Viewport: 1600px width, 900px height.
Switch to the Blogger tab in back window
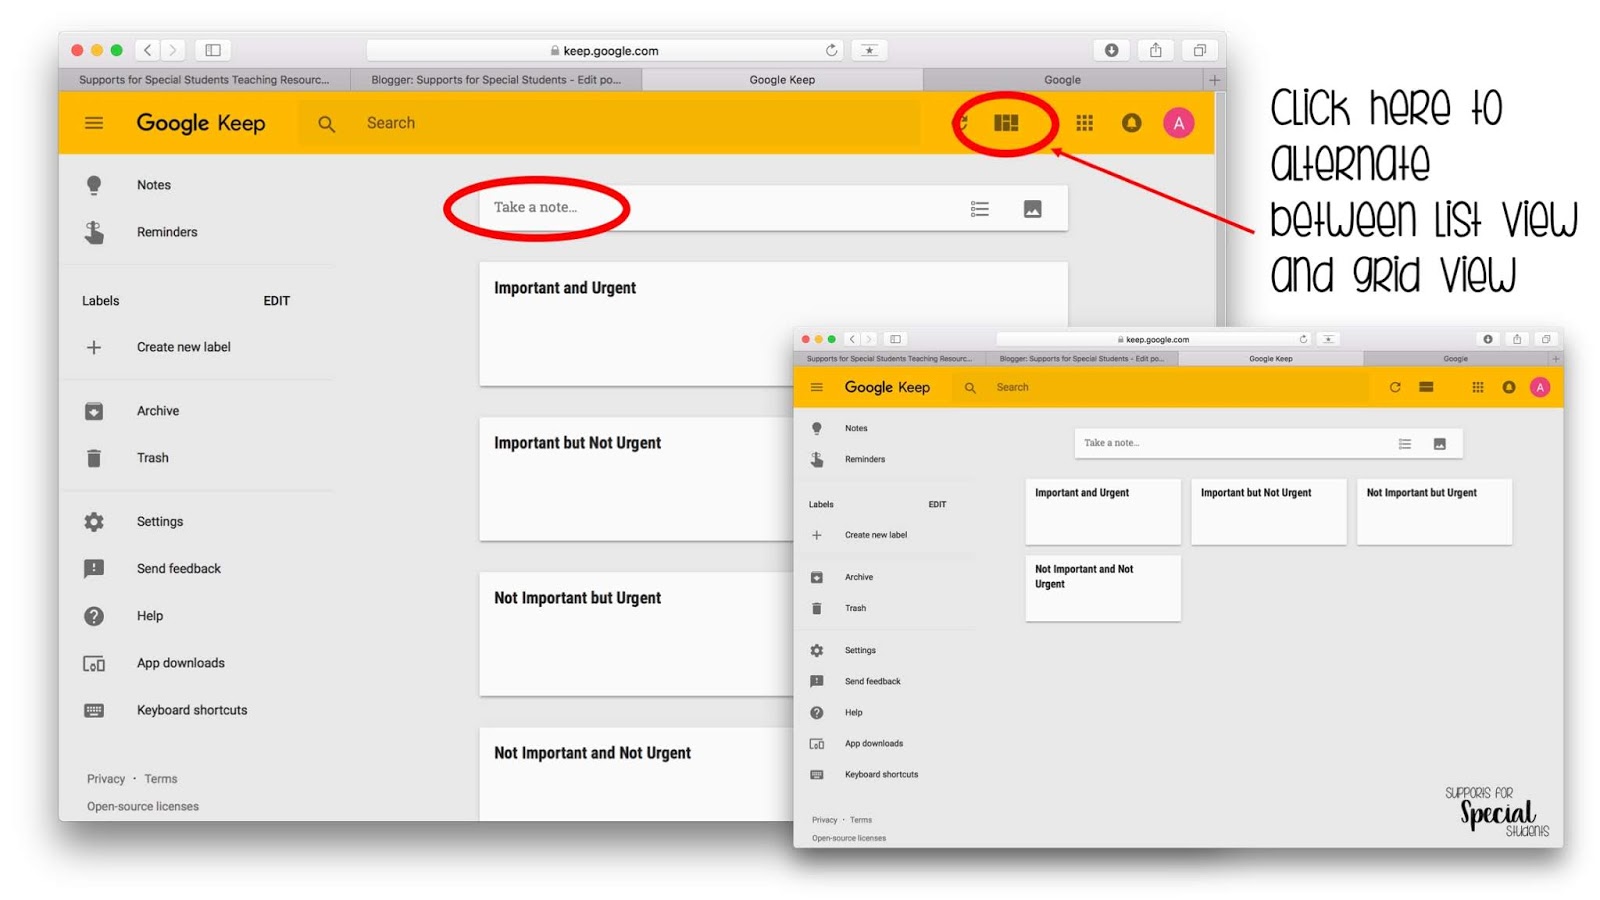[496, 80]
